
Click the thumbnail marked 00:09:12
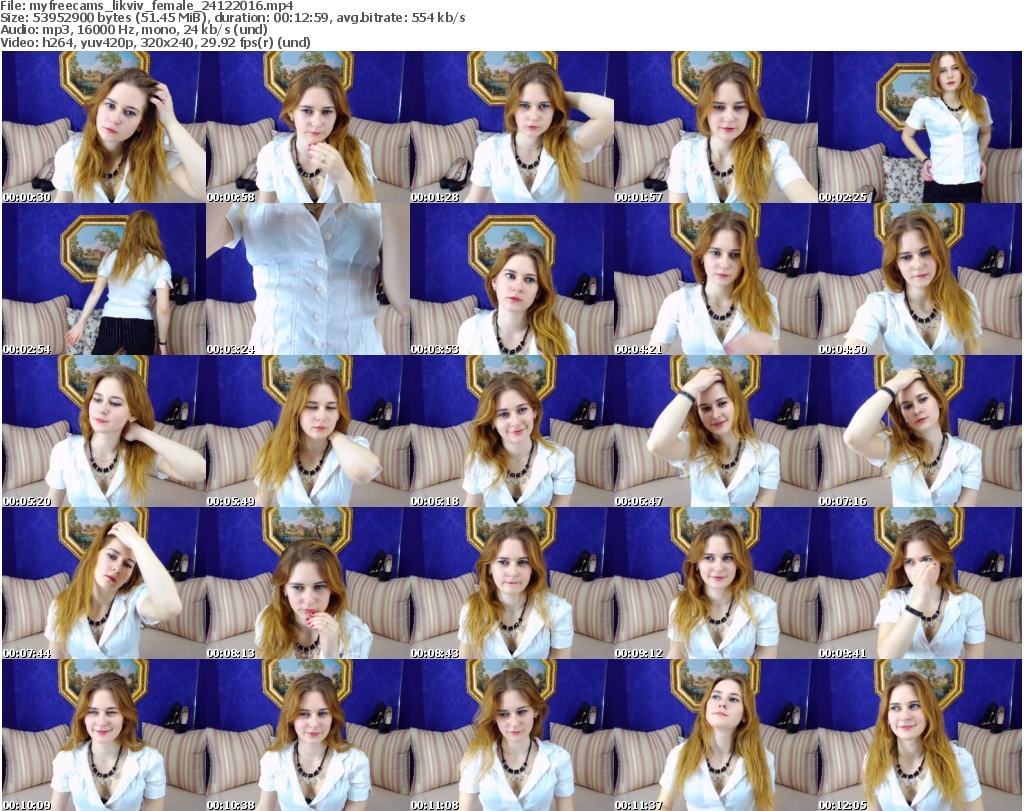(x=716, y=583)
